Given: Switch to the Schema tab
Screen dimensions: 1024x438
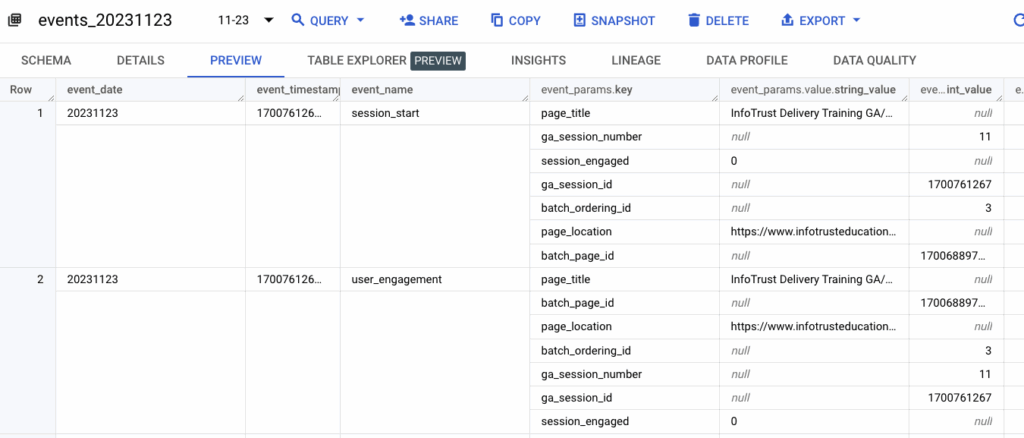Looking at the screenshot, I should [x=46, y=61].
